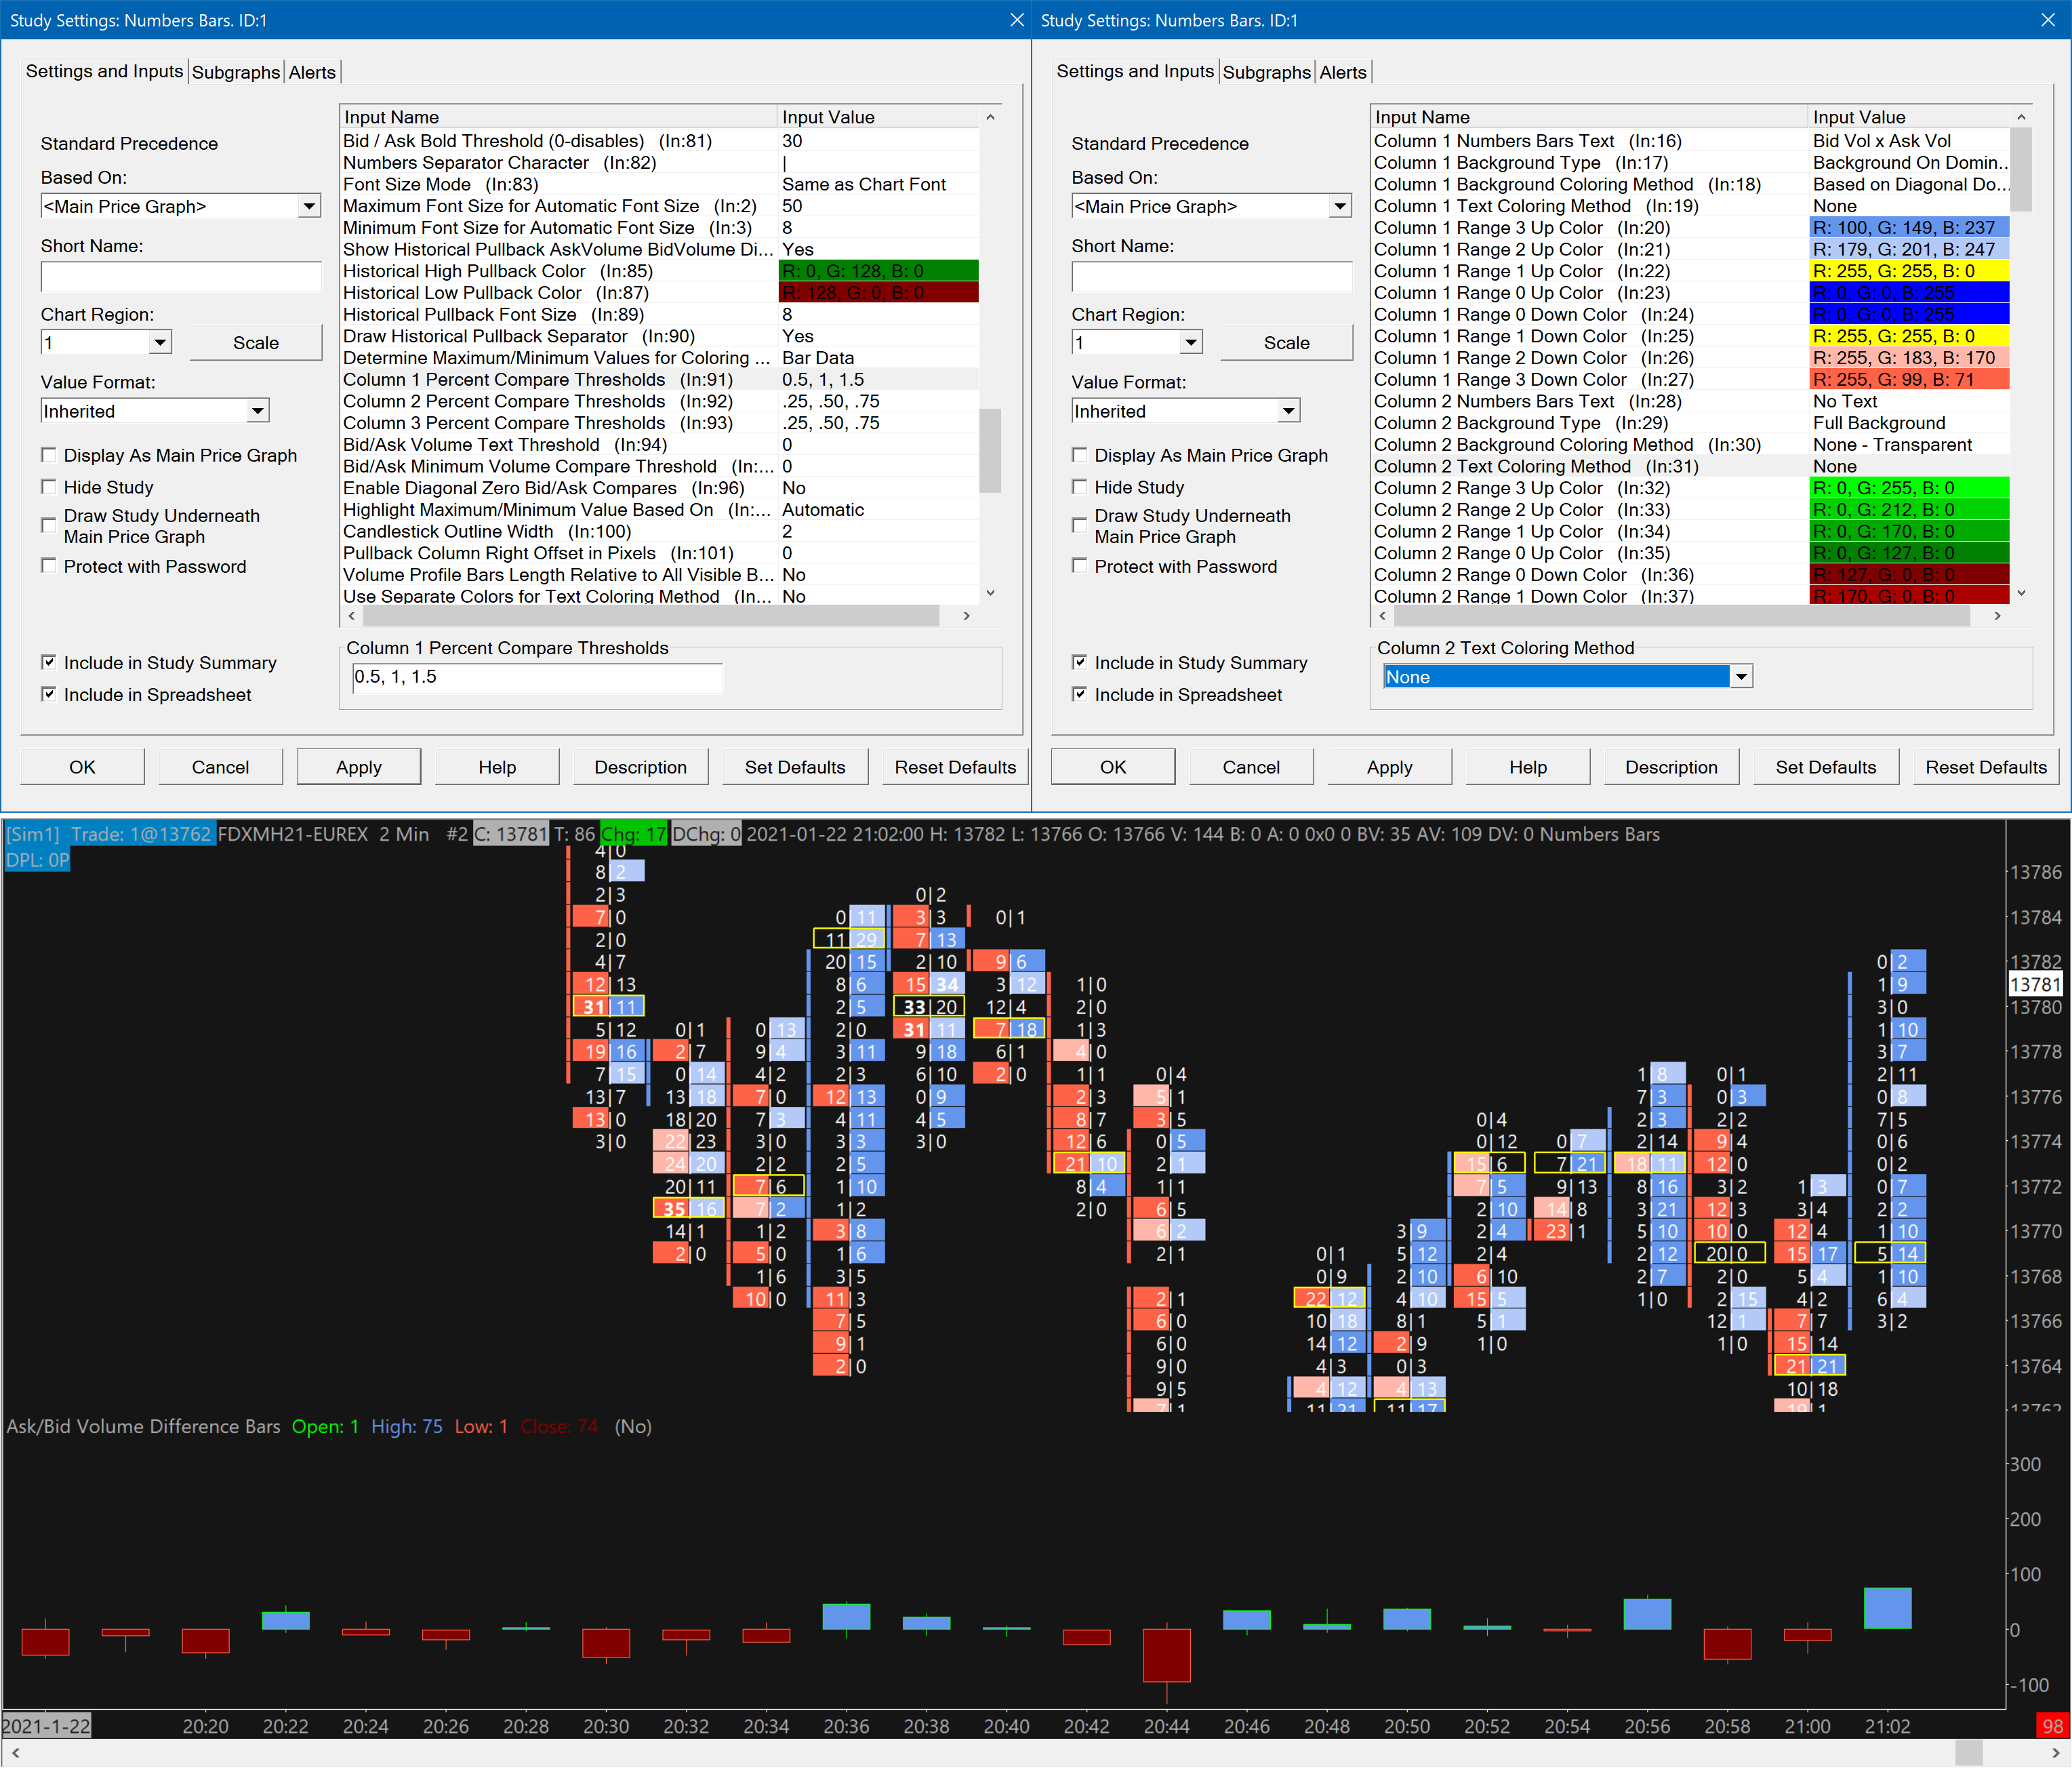The width and height of the screenshot is (2072, 1768).
Task: Toggle Protect with Password in left dialog
Action: pyautogui.click(x=48, y=566)
